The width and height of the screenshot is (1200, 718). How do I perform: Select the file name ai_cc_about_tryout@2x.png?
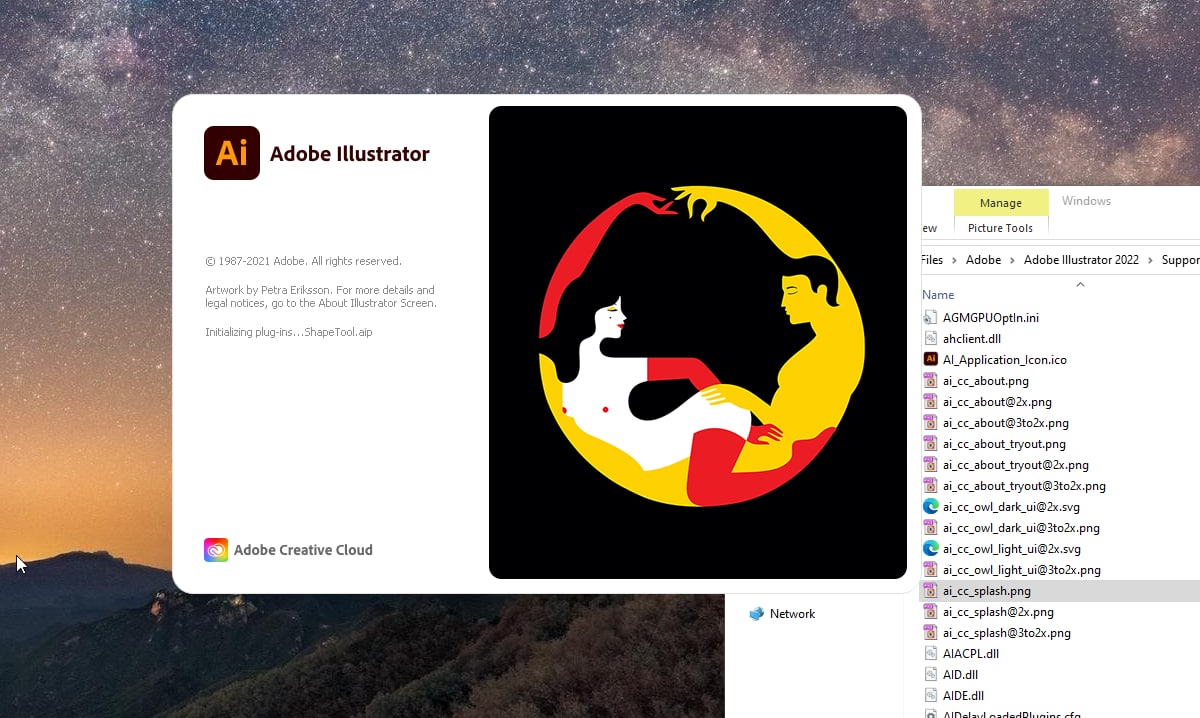pos(1016,465)
